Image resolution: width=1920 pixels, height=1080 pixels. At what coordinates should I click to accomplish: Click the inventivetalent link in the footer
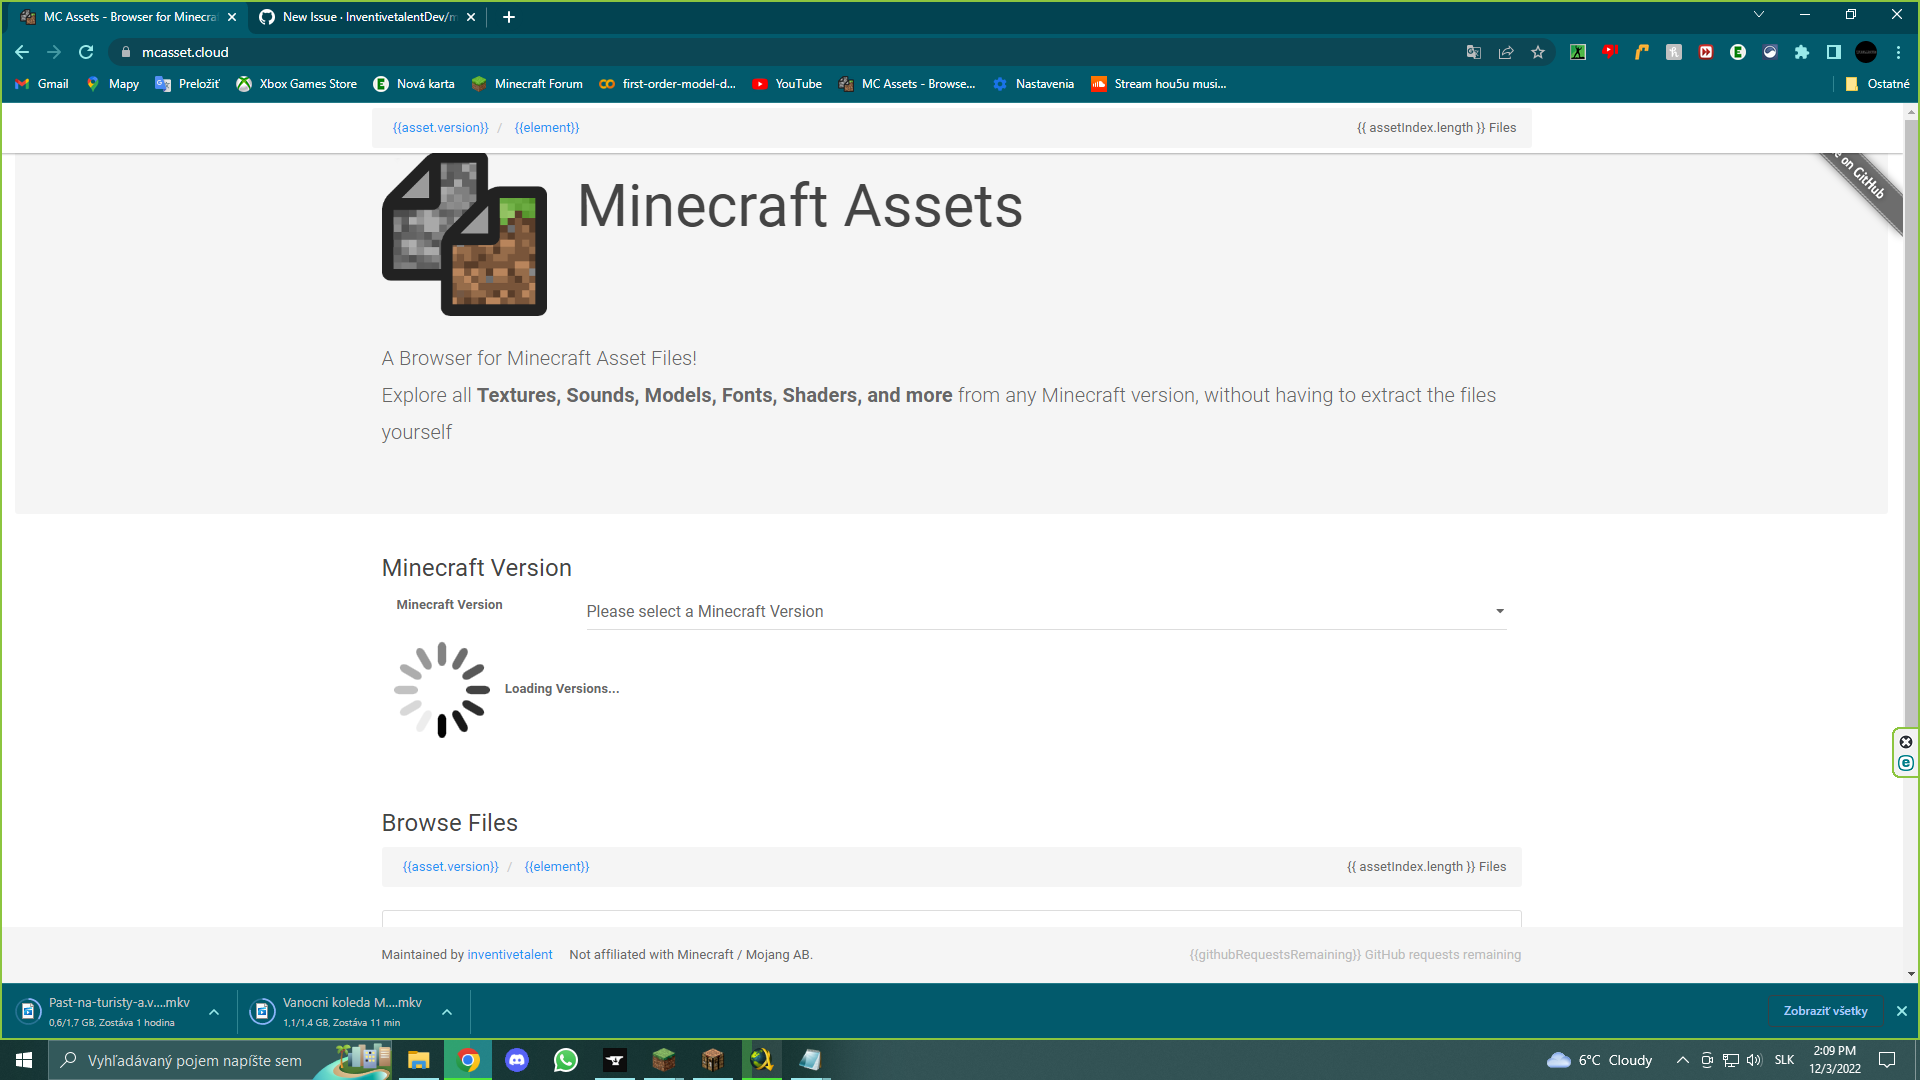click(x=510, y=954)
